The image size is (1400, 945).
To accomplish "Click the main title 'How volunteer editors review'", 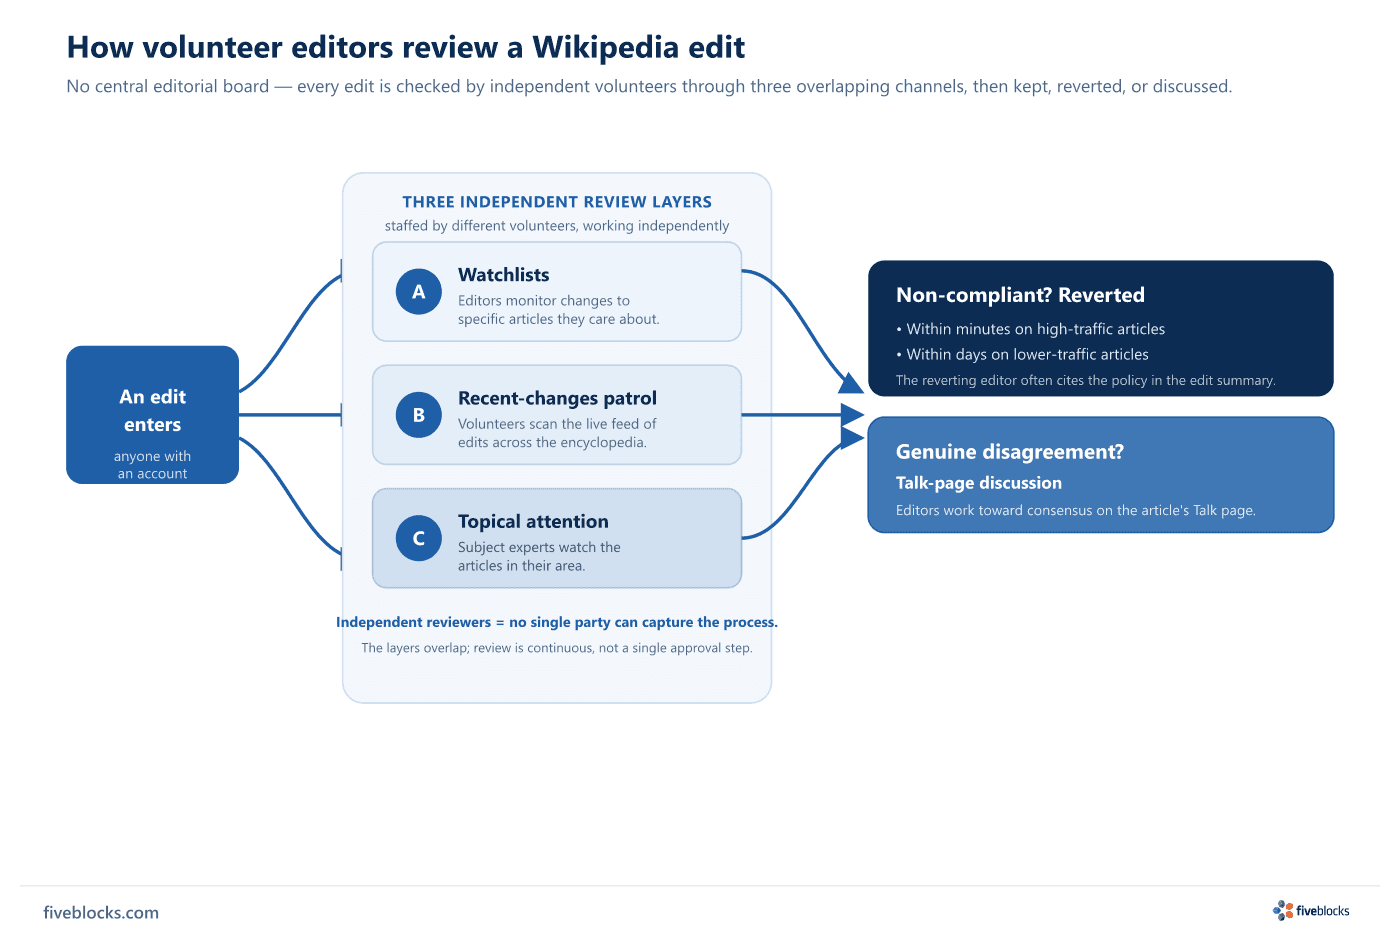I will [x=406, y=47].
